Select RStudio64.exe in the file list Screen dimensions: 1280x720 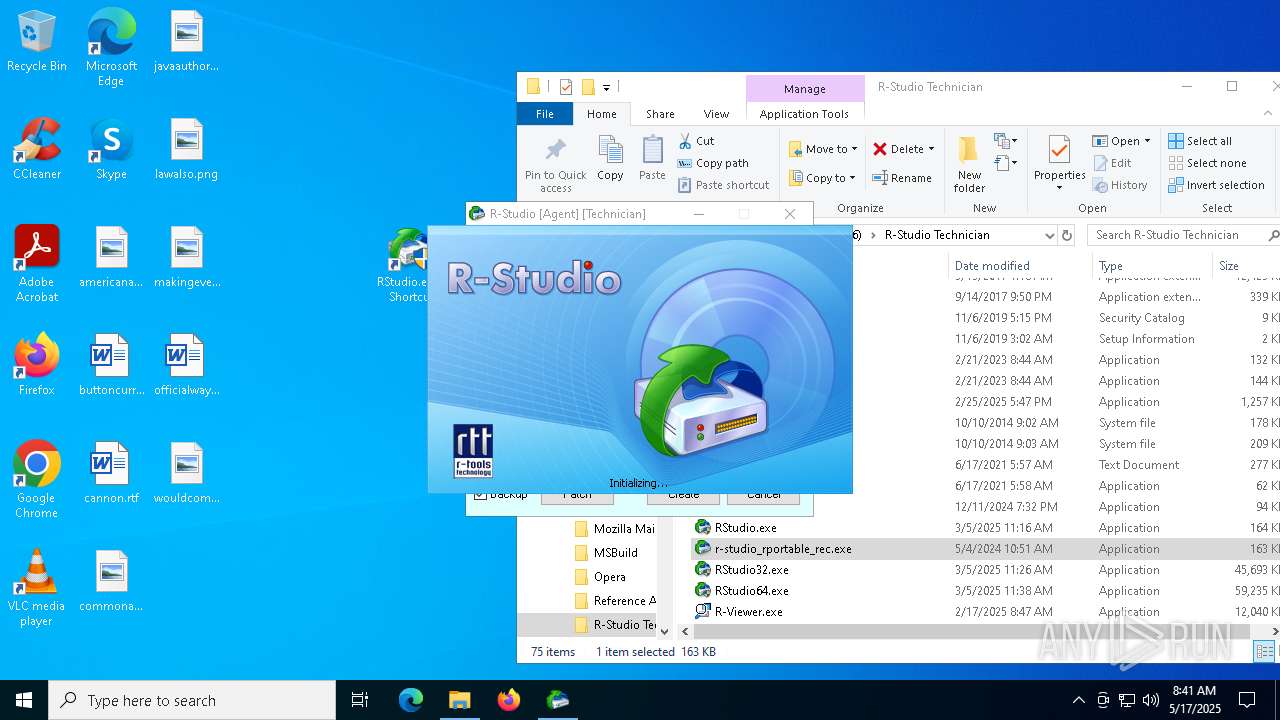751,591
